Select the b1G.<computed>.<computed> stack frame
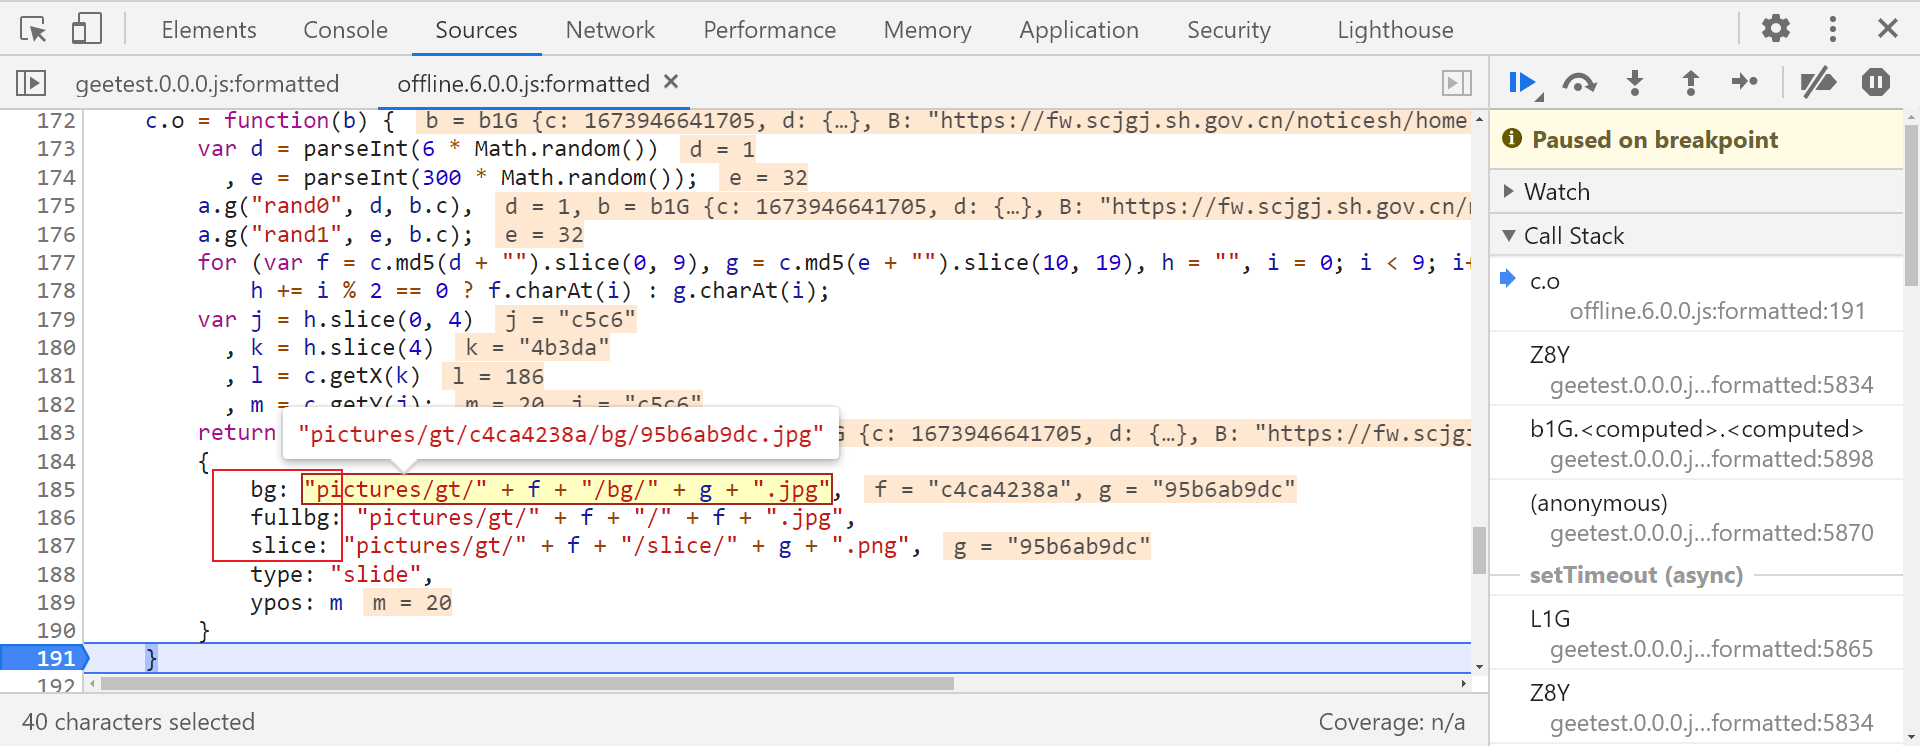 click(x=1696, y=444)
